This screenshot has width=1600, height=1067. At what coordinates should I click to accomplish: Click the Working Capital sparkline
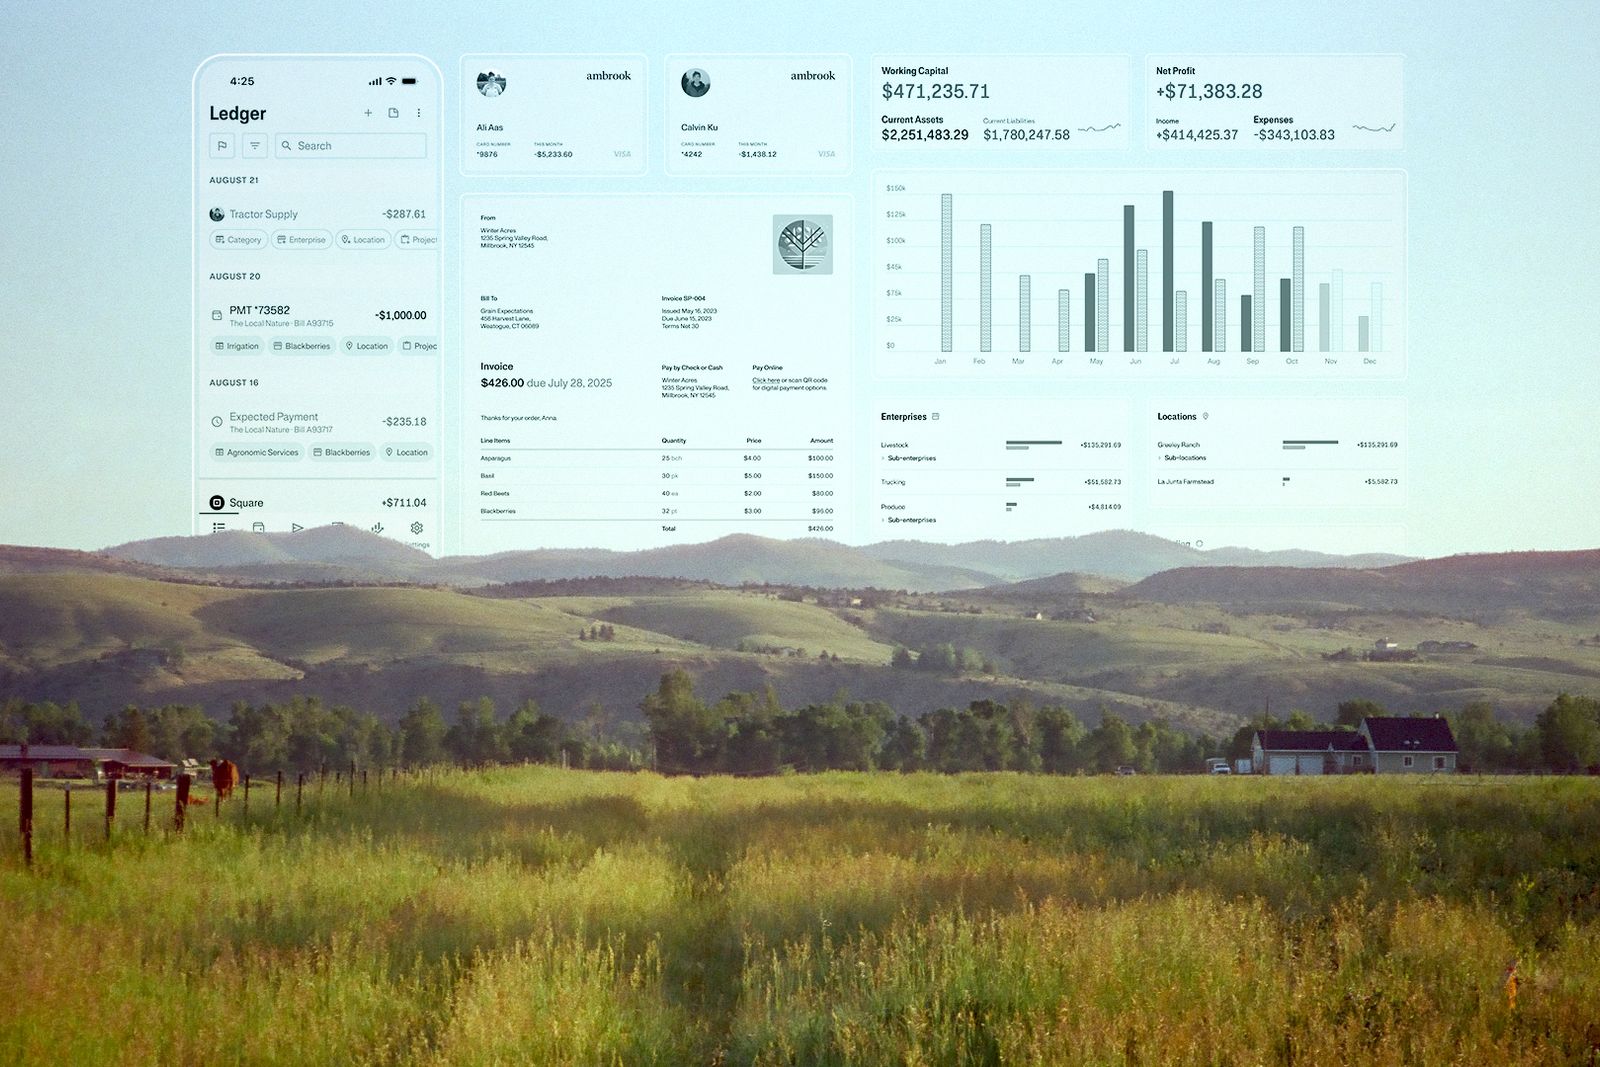[1099, 128]
